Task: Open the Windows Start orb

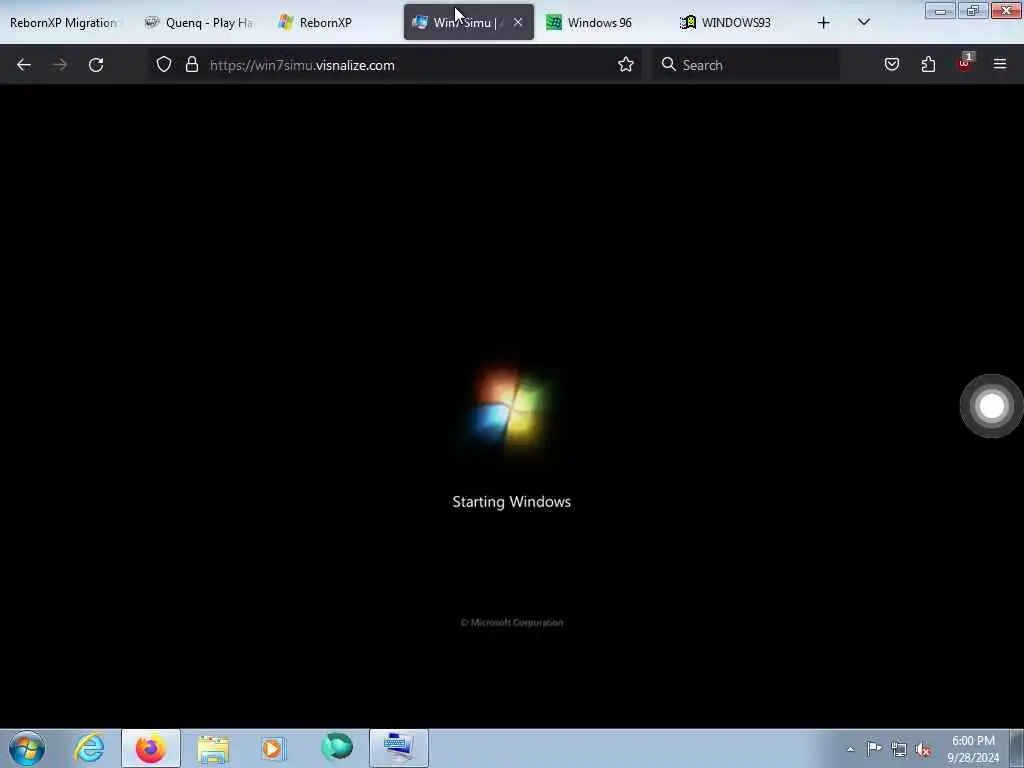Action: (27, 748)
